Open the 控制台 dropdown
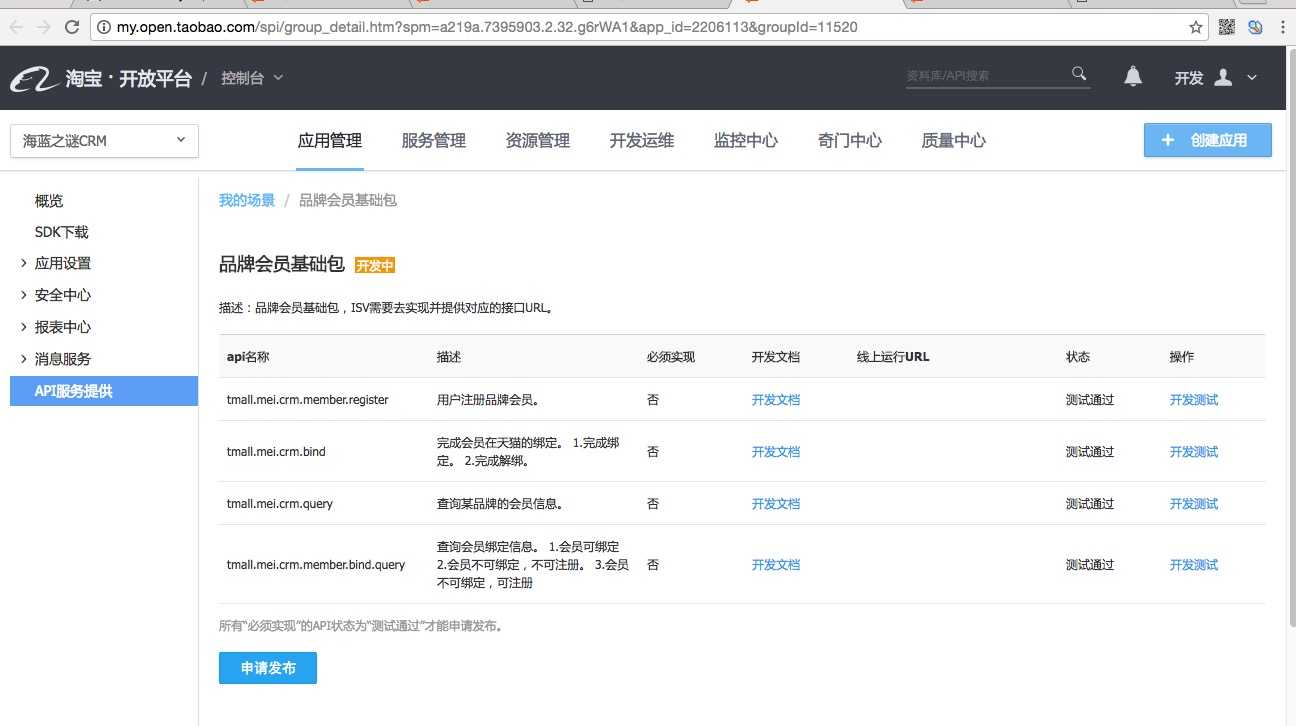 [x=252, y=78]
